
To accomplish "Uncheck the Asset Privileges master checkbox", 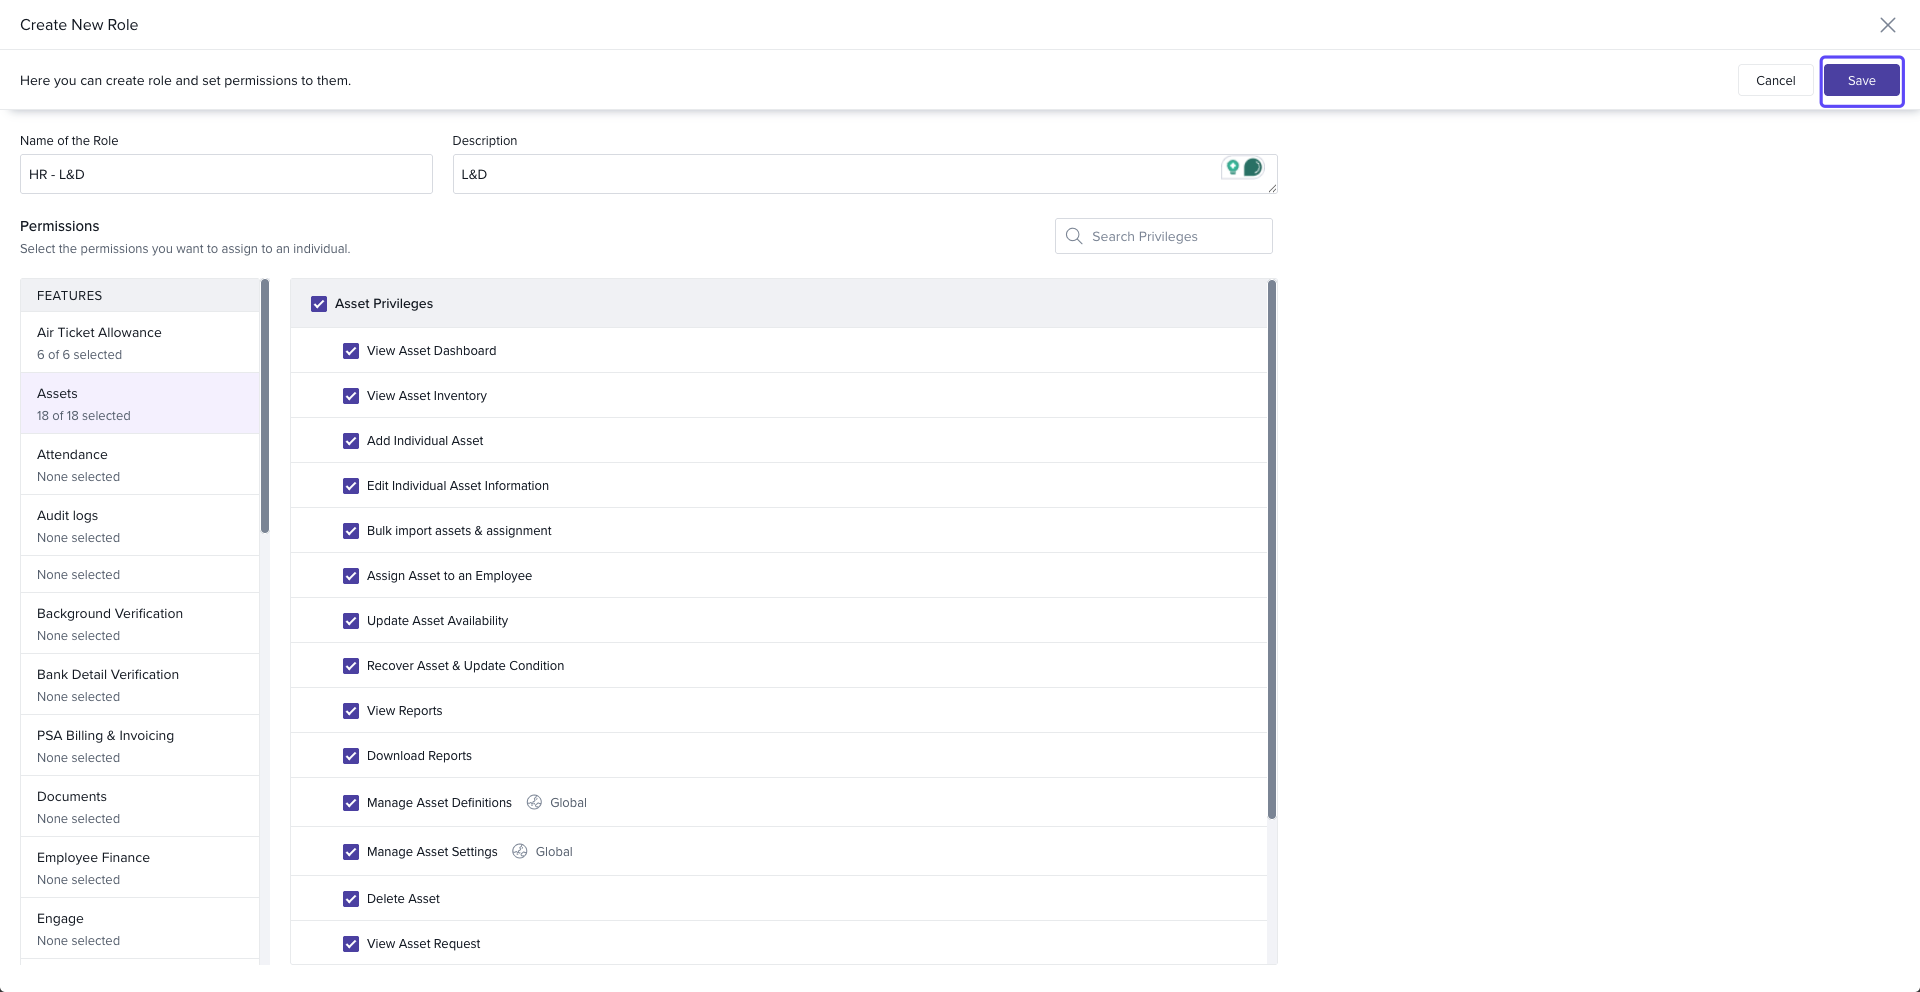I will pyautogui.click(x=319, y=304).
